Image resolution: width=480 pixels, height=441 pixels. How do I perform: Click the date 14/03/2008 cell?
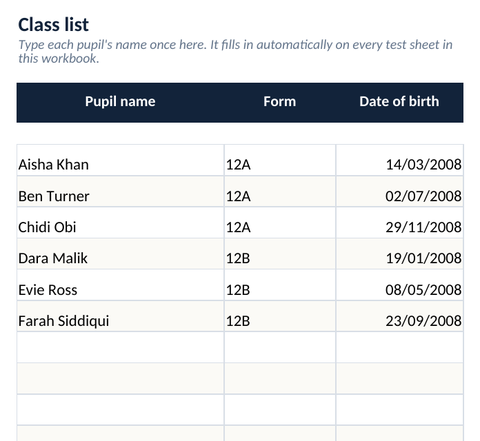[x=400, y=160]
